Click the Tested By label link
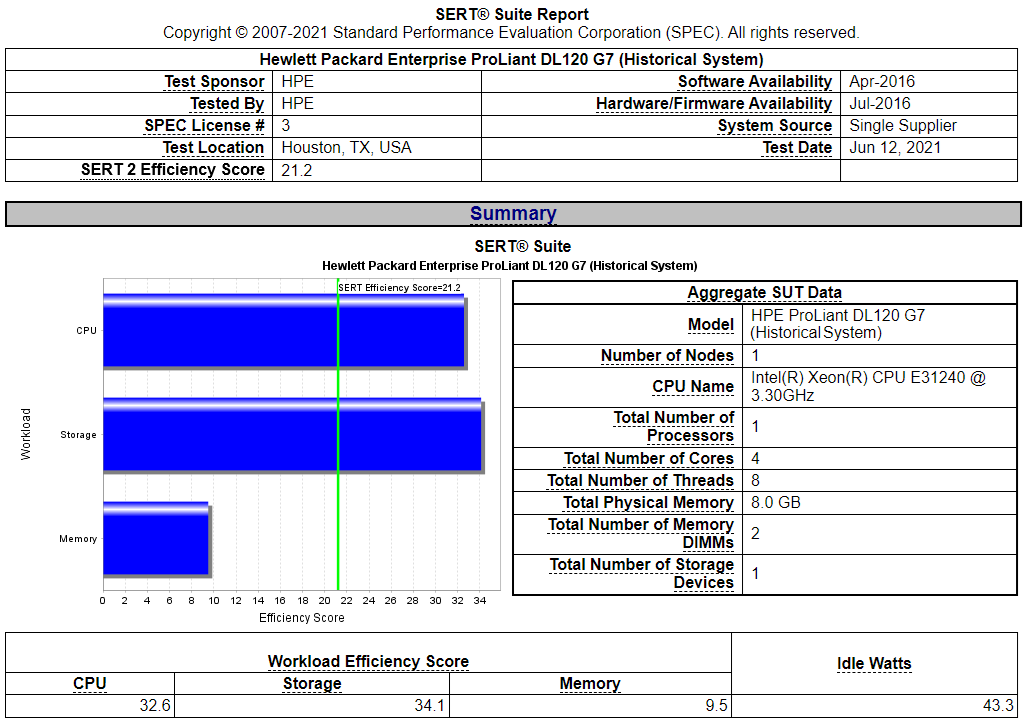Screen dimensions: 1026x722 tap(227, 103)
